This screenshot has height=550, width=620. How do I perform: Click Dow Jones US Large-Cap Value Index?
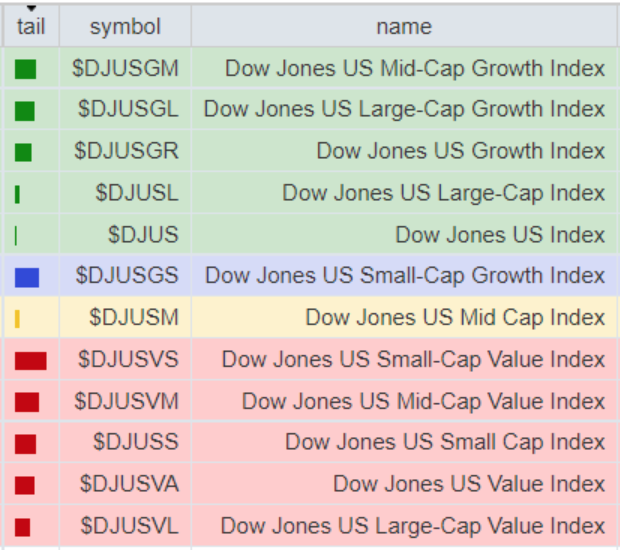412,526
